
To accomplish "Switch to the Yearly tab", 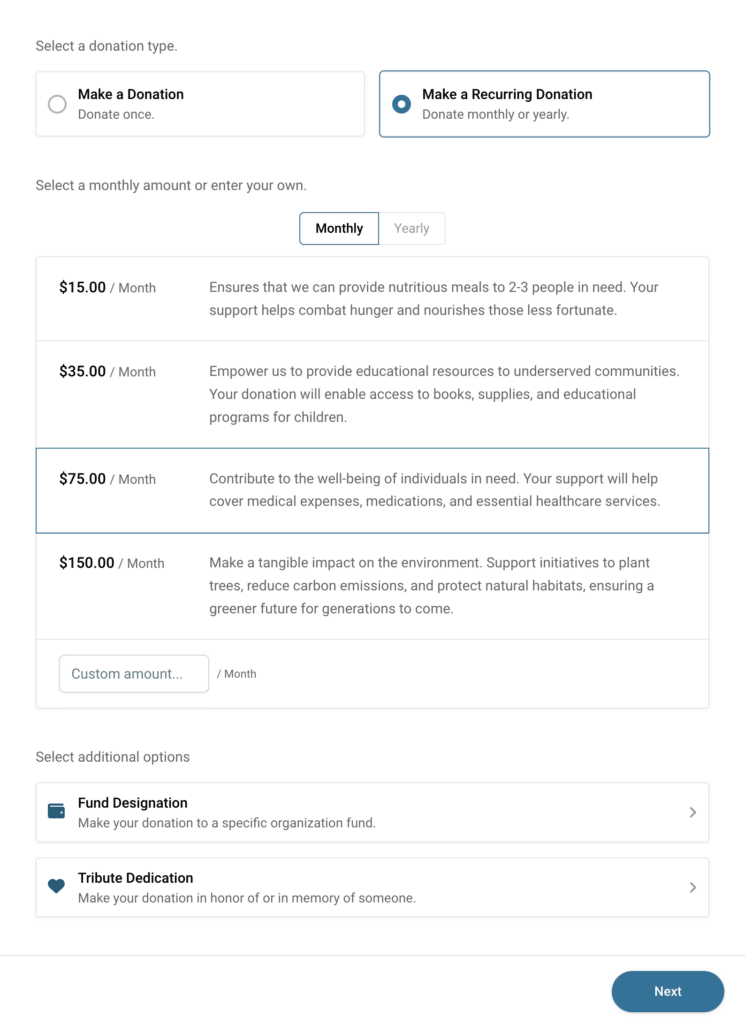I will click(412, 228).
